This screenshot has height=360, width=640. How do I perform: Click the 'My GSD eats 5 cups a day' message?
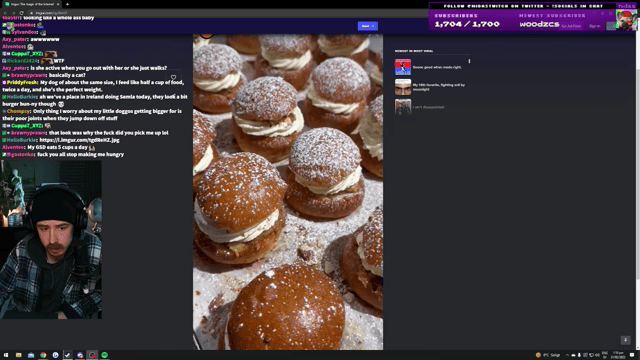(x=58, y=147)
